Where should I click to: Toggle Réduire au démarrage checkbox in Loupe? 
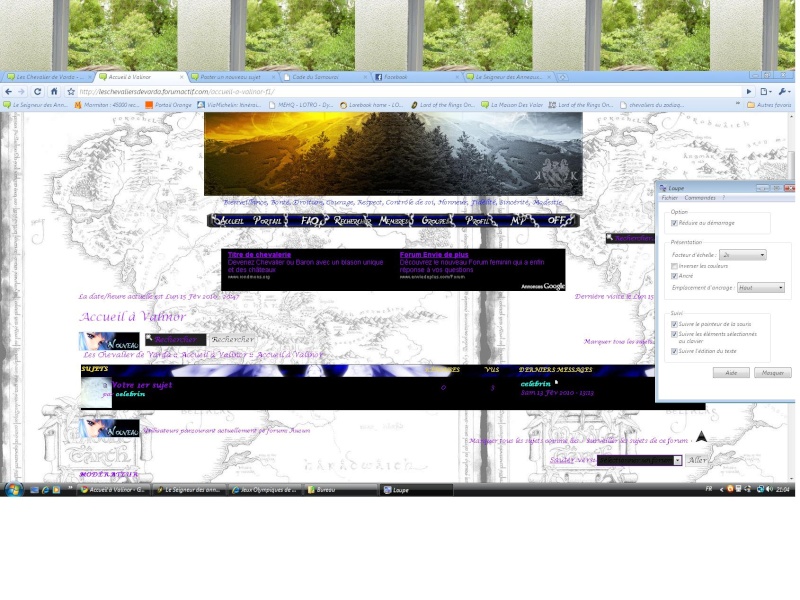pyautogui.click(x=674, y=223)
